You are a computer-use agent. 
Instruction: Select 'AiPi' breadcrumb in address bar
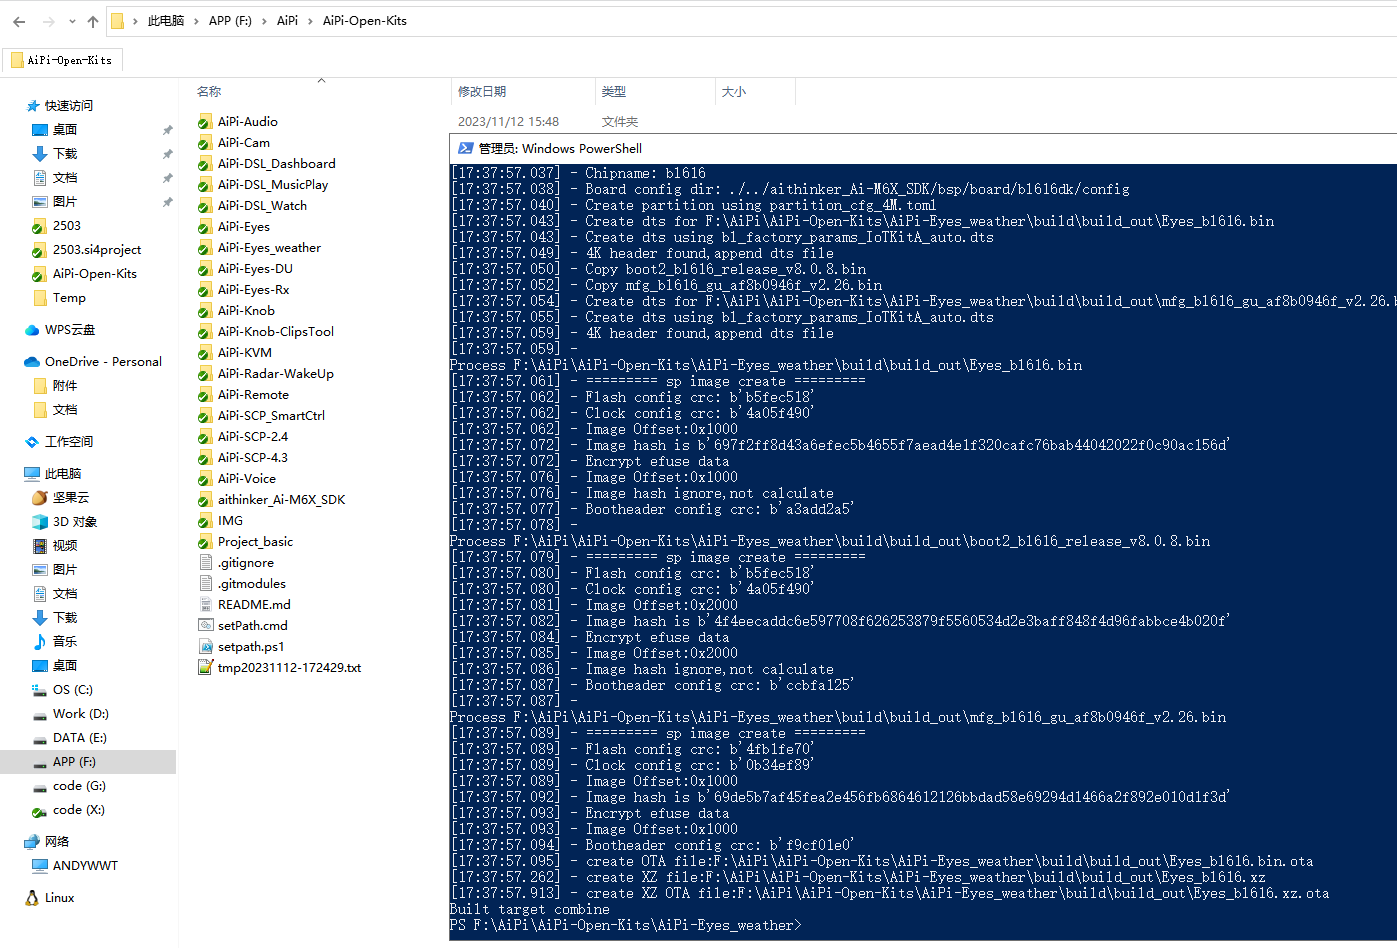pyautogui.click(x=287, y=21)
